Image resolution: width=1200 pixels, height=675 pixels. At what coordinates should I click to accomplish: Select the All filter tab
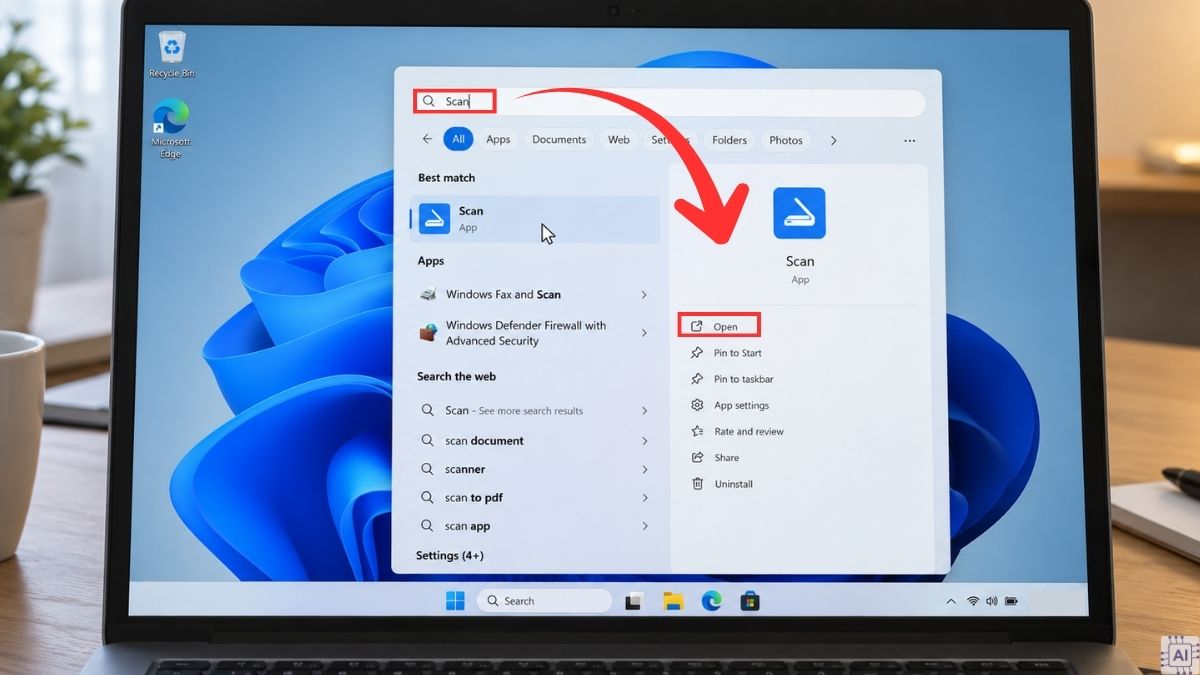(458, 140)
